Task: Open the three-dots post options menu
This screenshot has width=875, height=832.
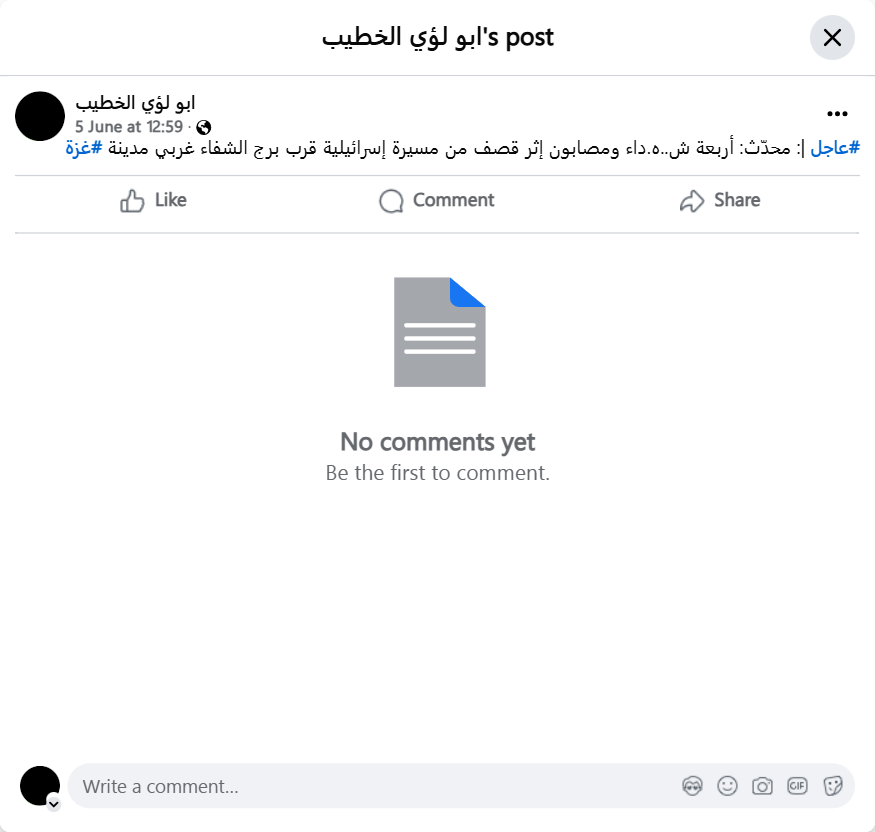Action: [837, 114]
